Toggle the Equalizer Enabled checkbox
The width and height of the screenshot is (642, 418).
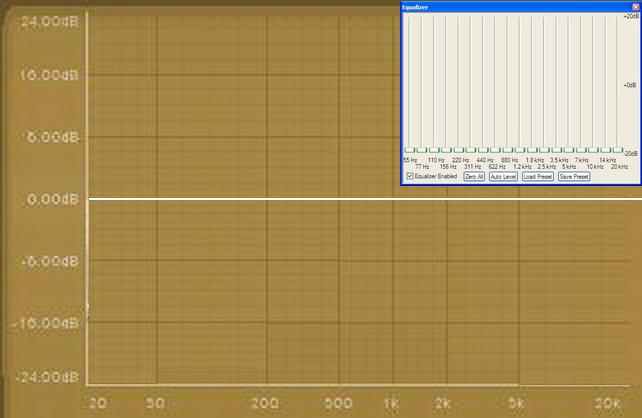click(410, 176)
